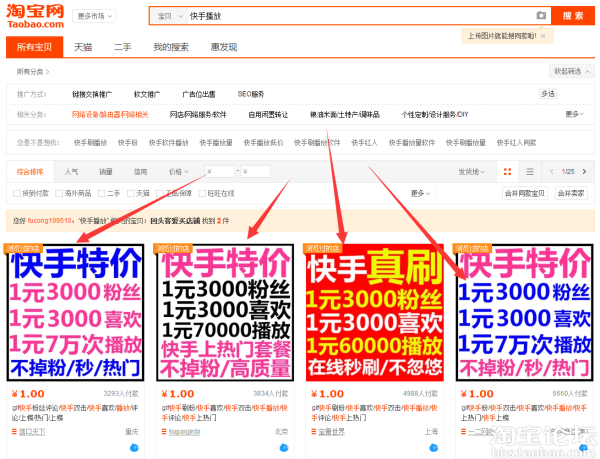Click the Wangwang chat icon under first item (重庆)

point(134,447)
